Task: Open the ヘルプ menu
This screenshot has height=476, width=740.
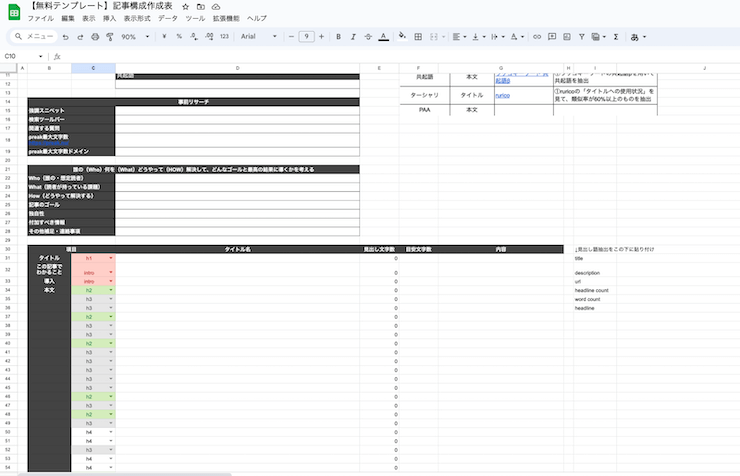Action: point(257,18)
